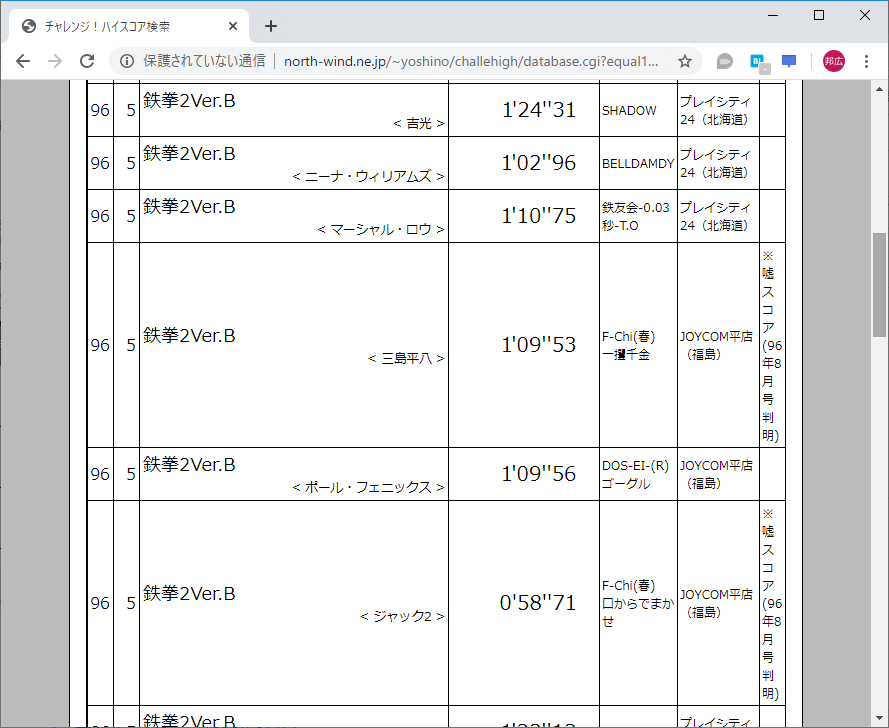Go back to the previous page
Image resolution: width=889 pixels, height=728 pixels.
click(23, 61)
